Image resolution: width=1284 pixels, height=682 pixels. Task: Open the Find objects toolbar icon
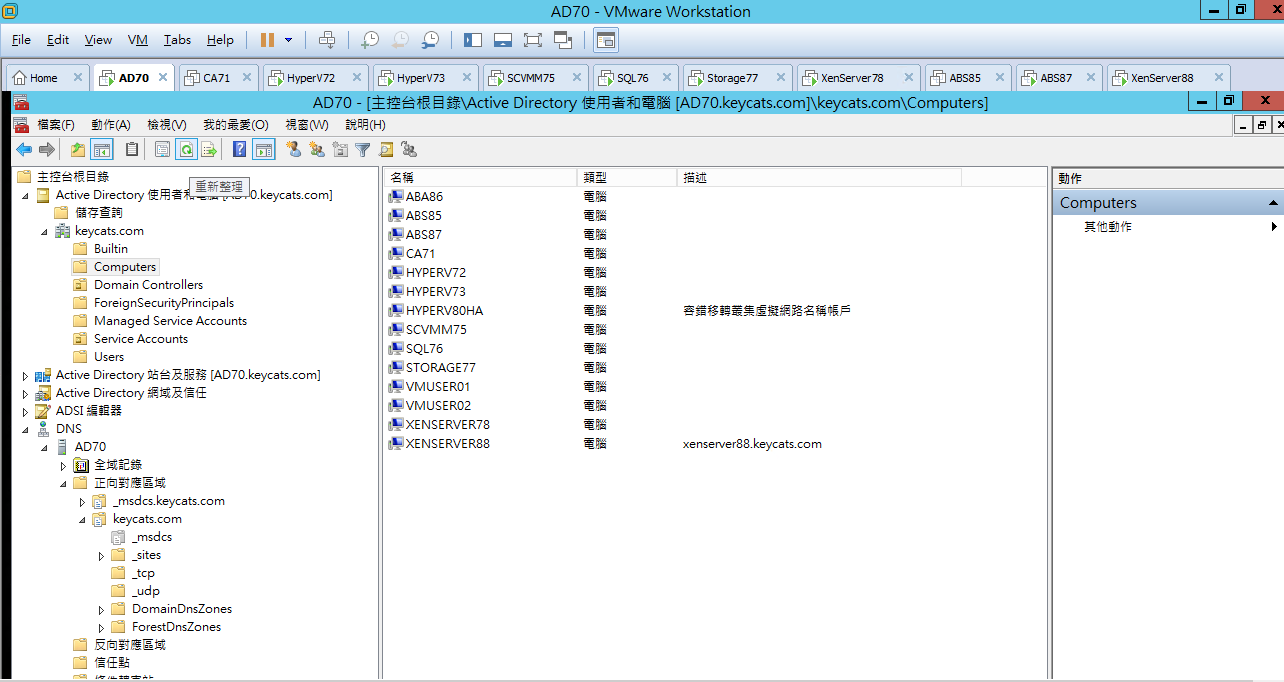pyautogui.click(x=385, y=150)
